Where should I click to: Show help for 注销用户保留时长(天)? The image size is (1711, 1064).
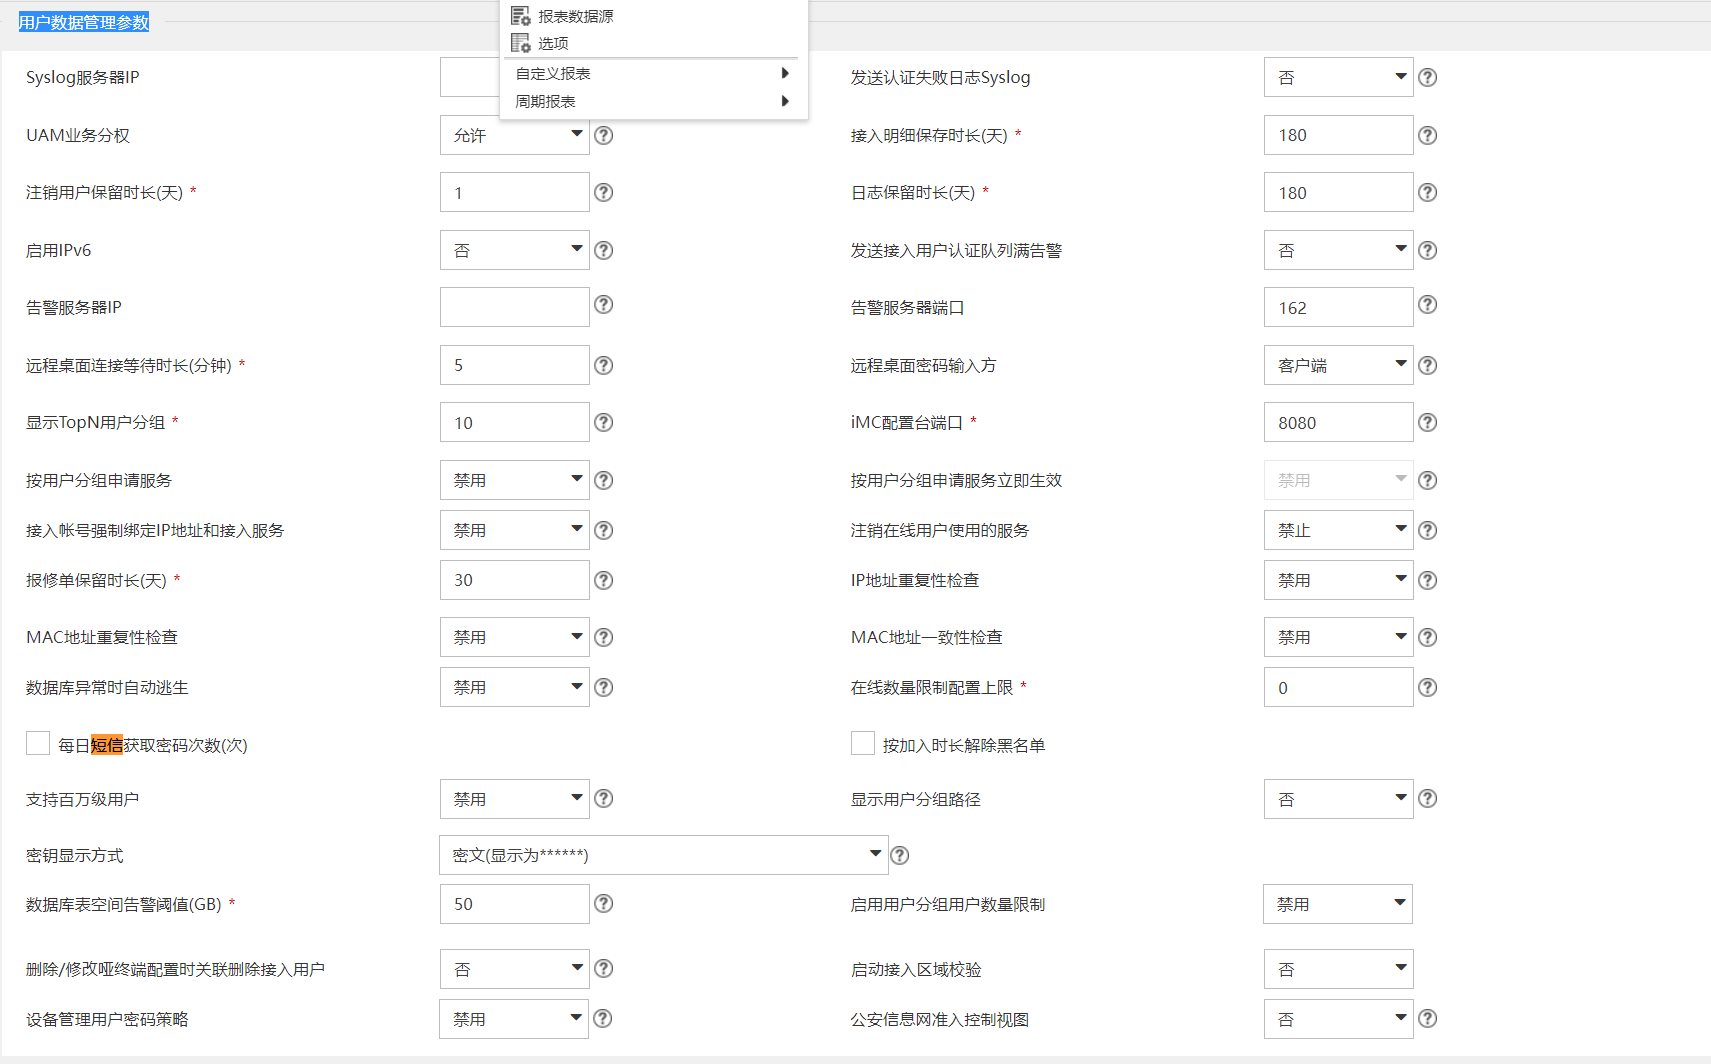[604, 192]
